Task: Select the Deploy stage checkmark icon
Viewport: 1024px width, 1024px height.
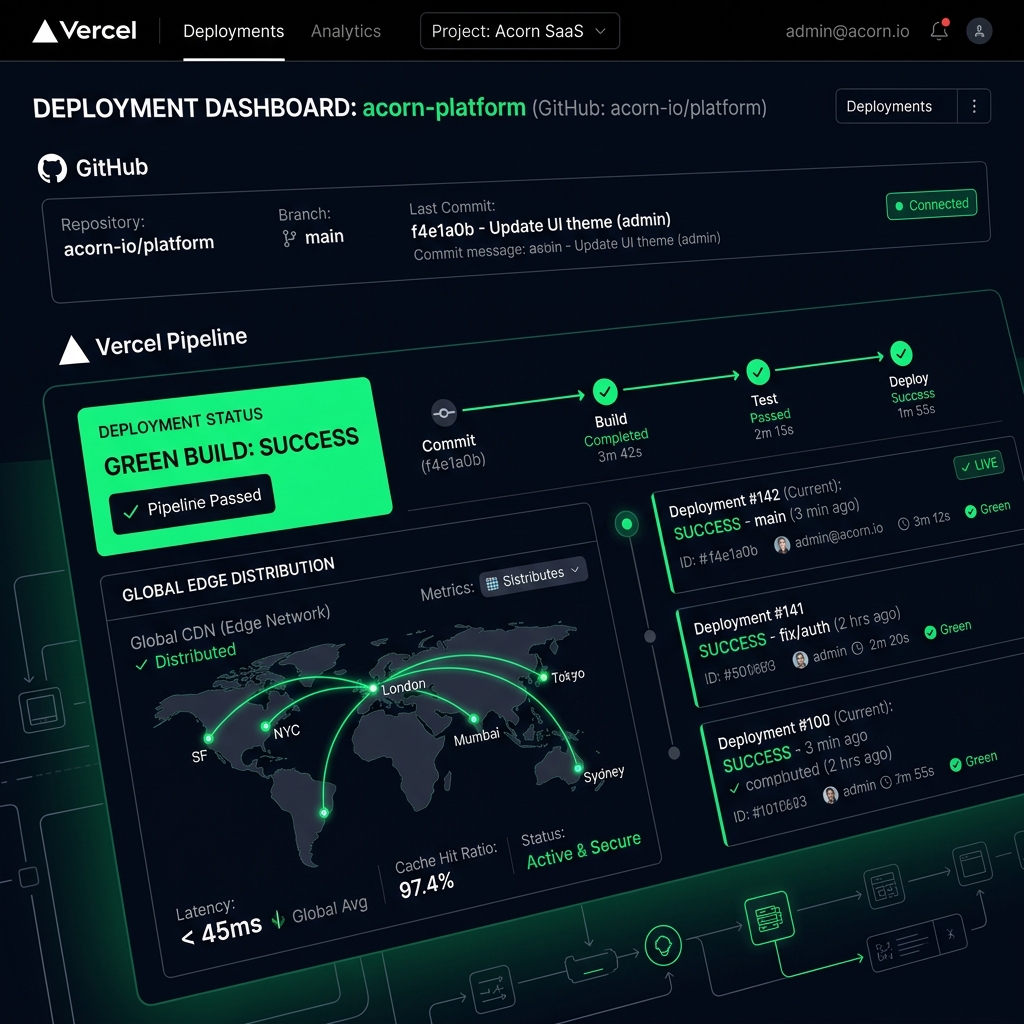Action: (x=901, y=353)
